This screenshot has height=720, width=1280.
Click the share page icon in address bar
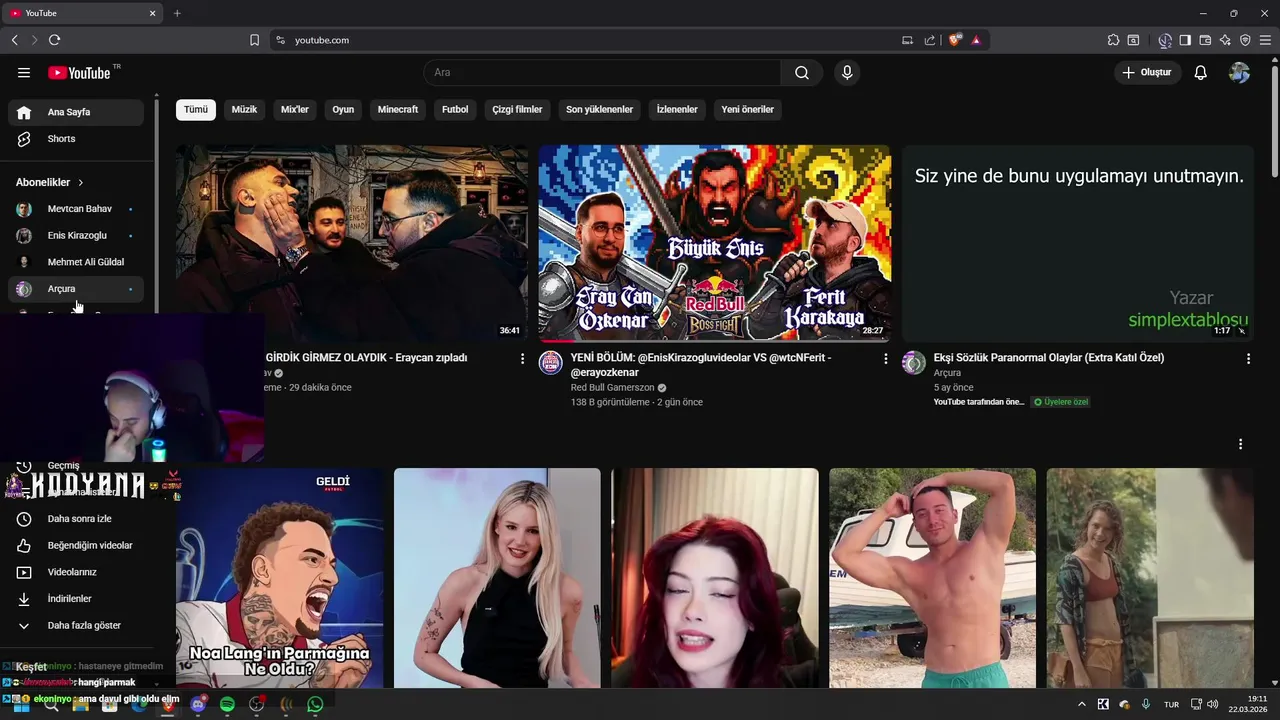930,40
